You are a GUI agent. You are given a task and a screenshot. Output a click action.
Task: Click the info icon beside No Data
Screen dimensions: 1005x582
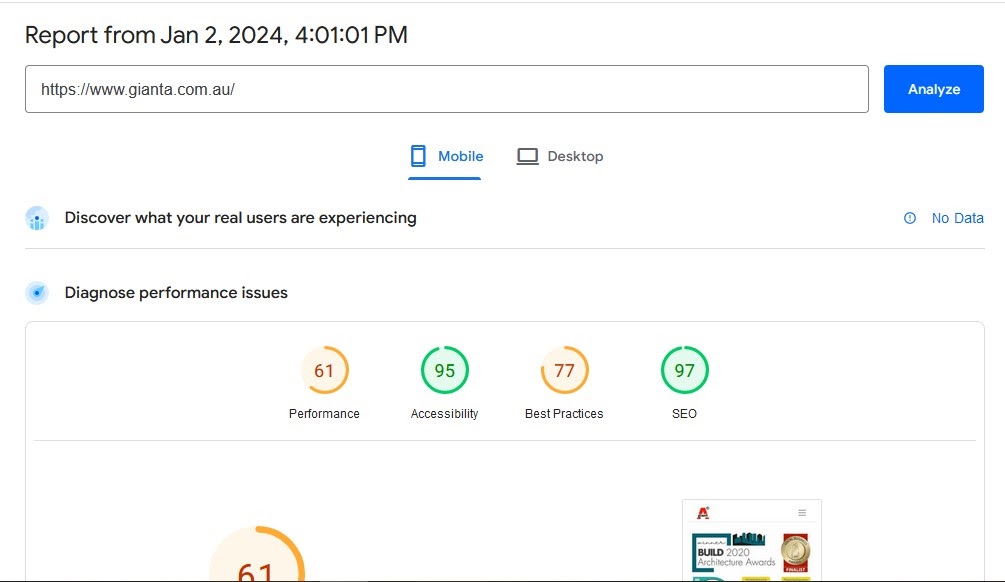[x=909, y=218]
